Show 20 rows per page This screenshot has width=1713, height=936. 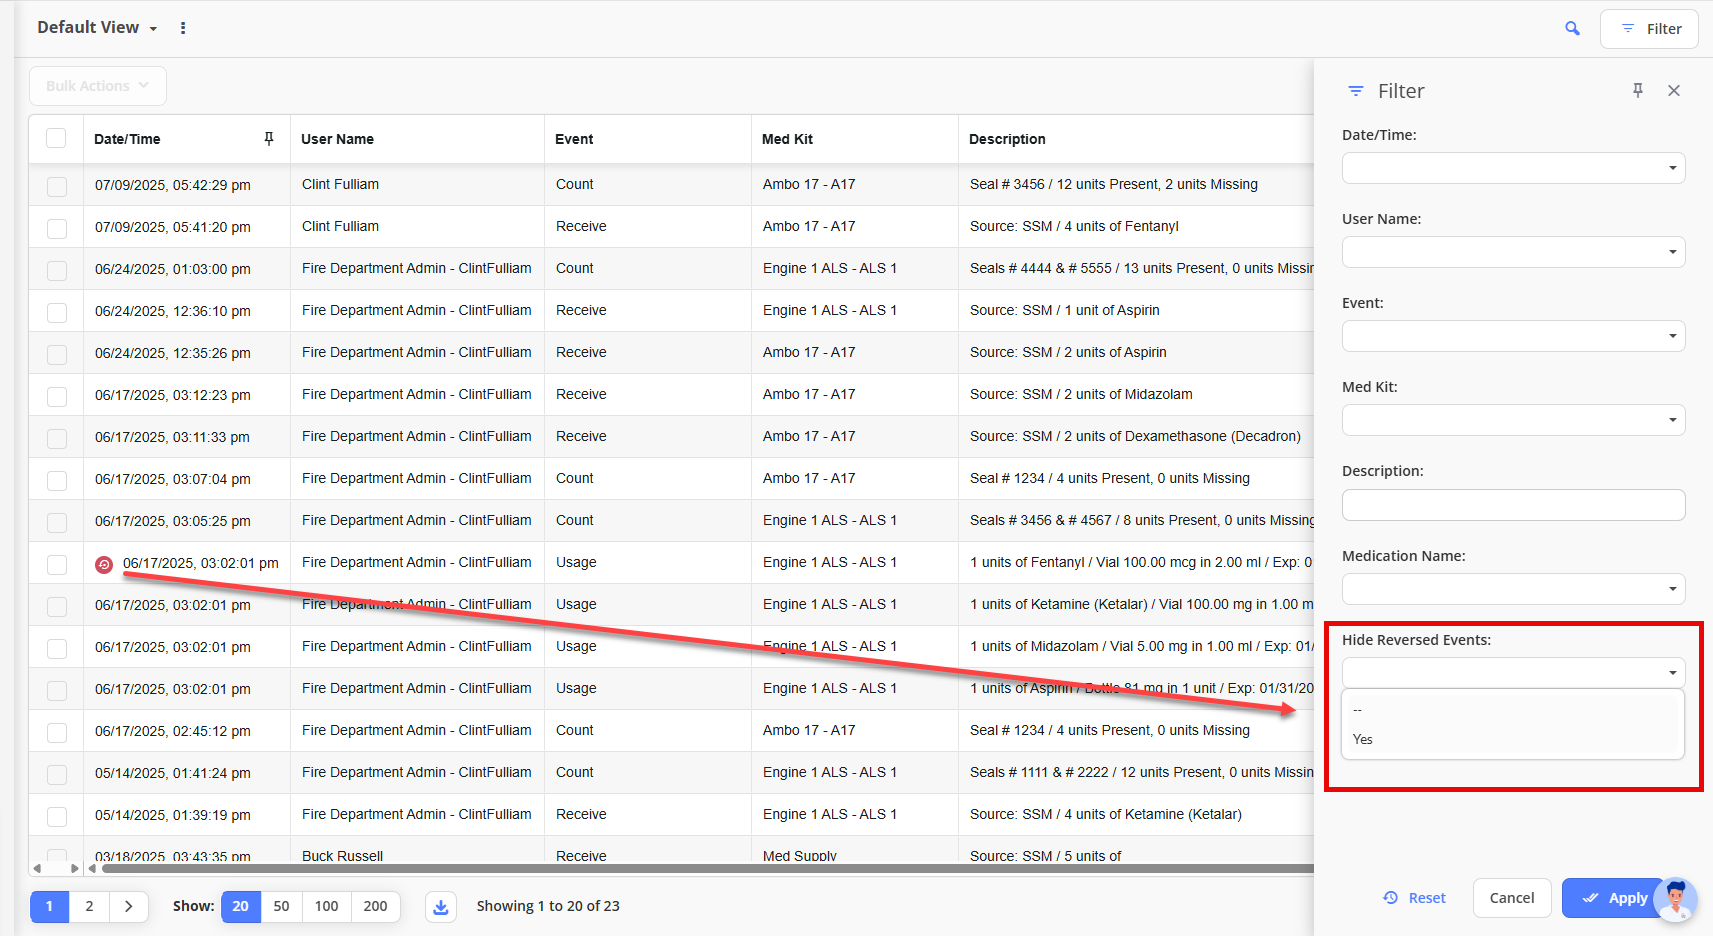240,906
